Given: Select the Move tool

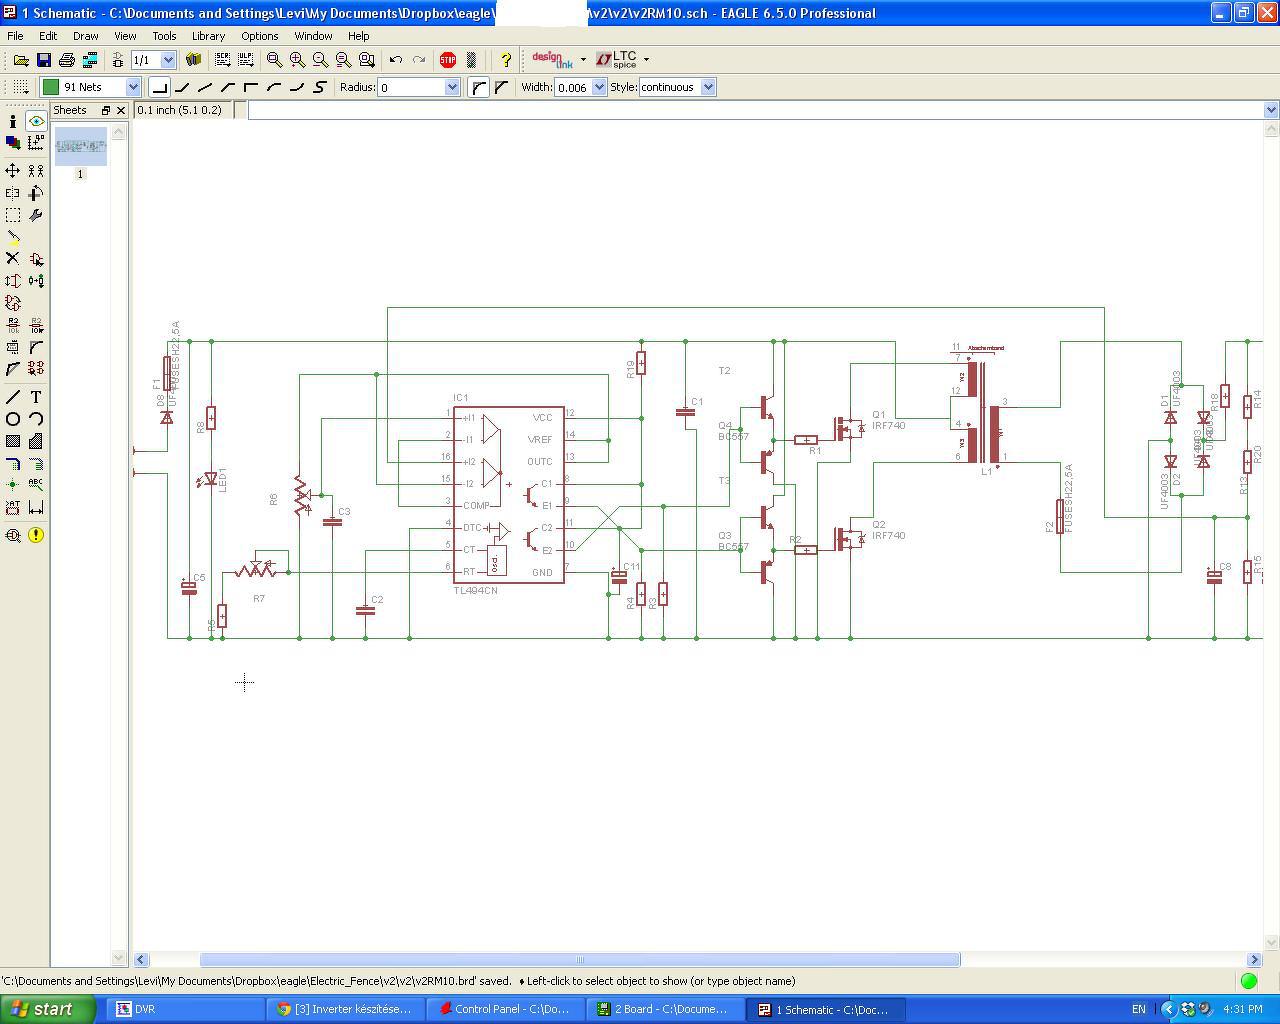Looking at the screenshot, I should pos(13,171).
